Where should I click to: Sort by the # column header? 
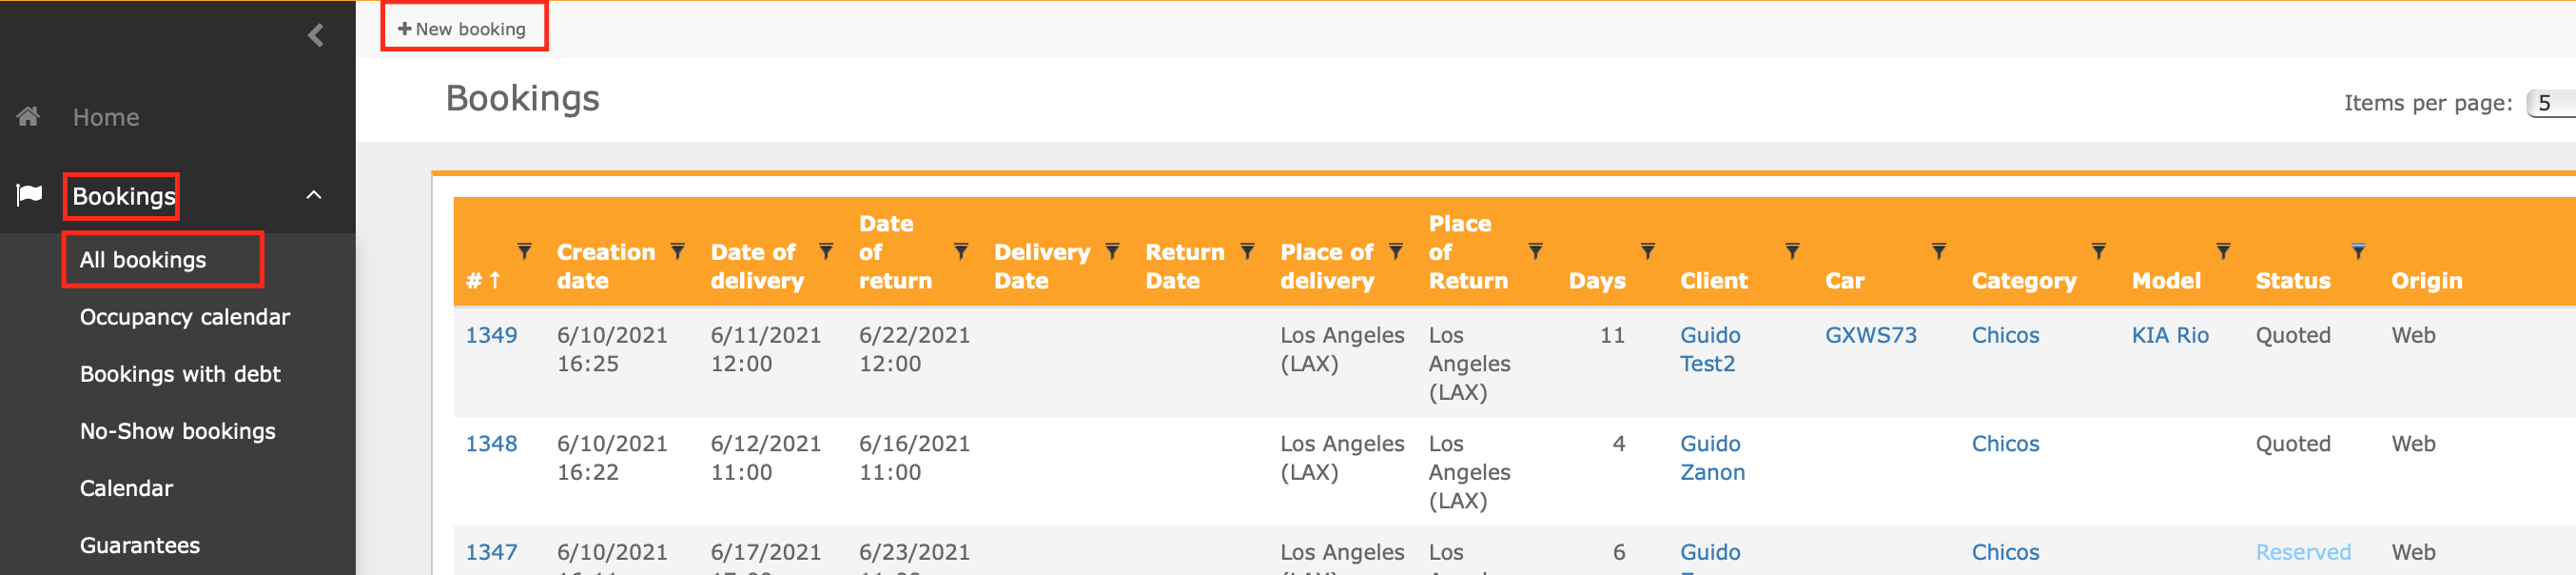tap(483, 281)
